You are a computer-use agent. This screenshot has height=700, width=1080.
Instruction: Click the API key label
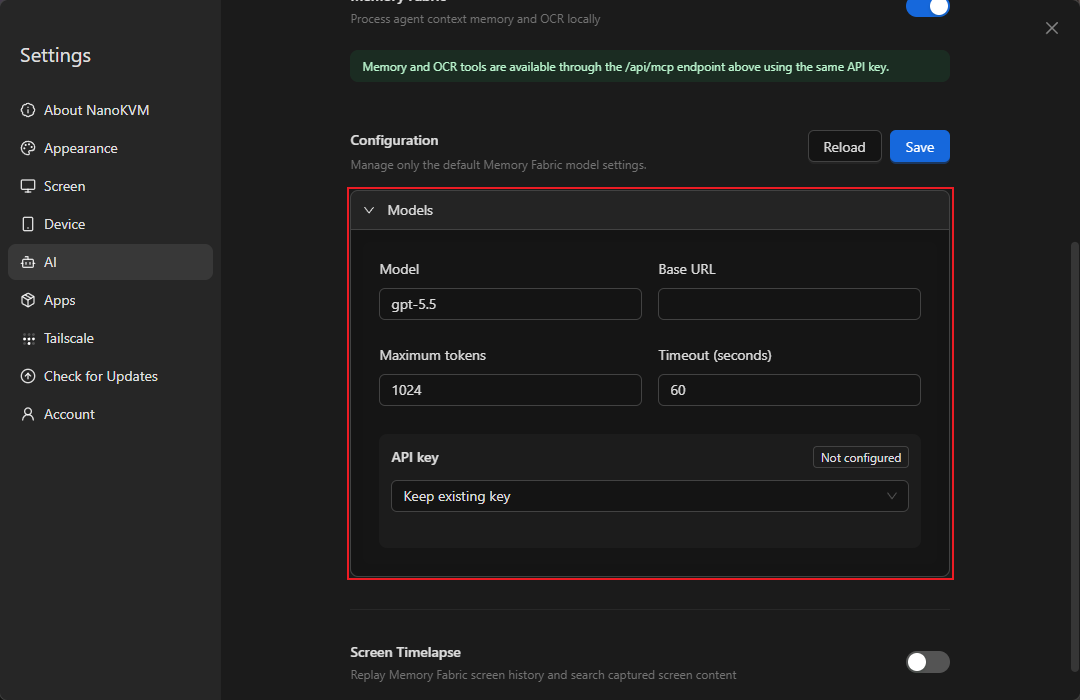pos(415,457)
